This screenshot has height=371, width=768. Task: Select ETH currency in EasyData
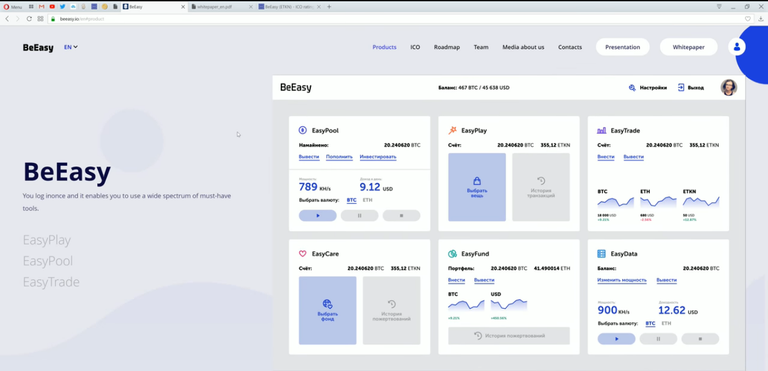tap(666, 323)
